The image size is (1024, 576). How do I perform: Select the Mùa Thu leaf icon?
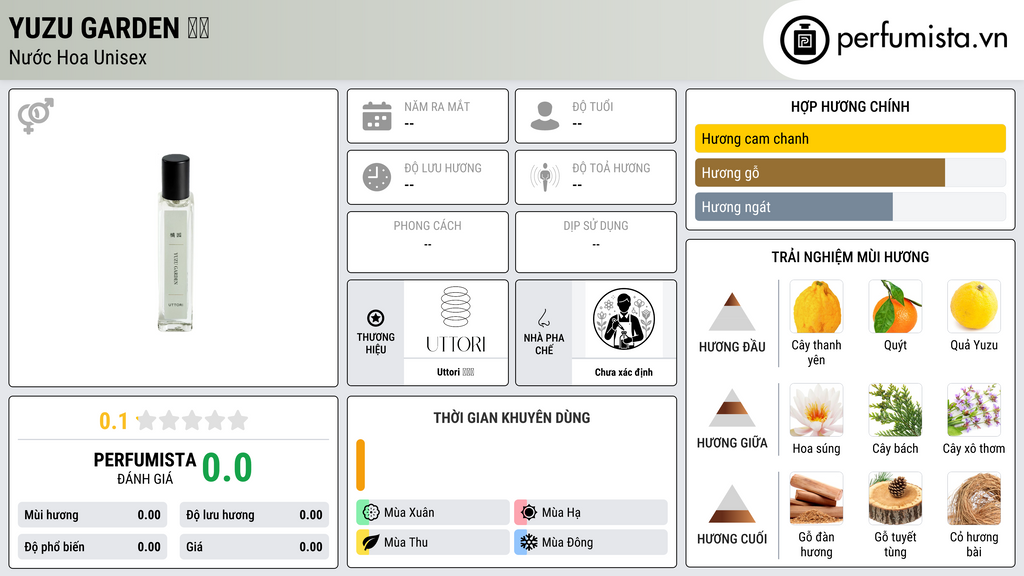pos(371,542)
